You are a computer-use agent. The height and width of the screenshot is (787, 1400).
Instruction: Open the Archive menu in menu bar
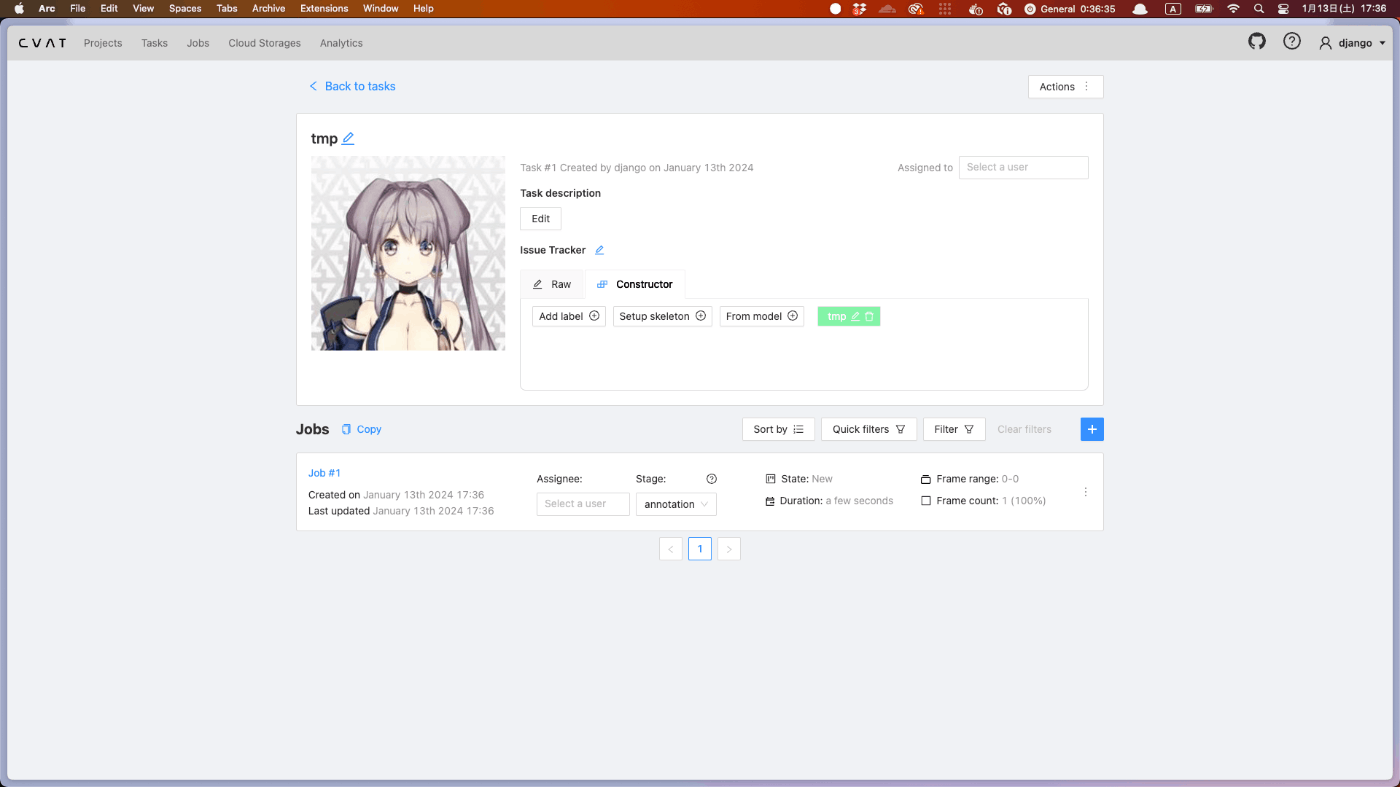tap(268, 8)
